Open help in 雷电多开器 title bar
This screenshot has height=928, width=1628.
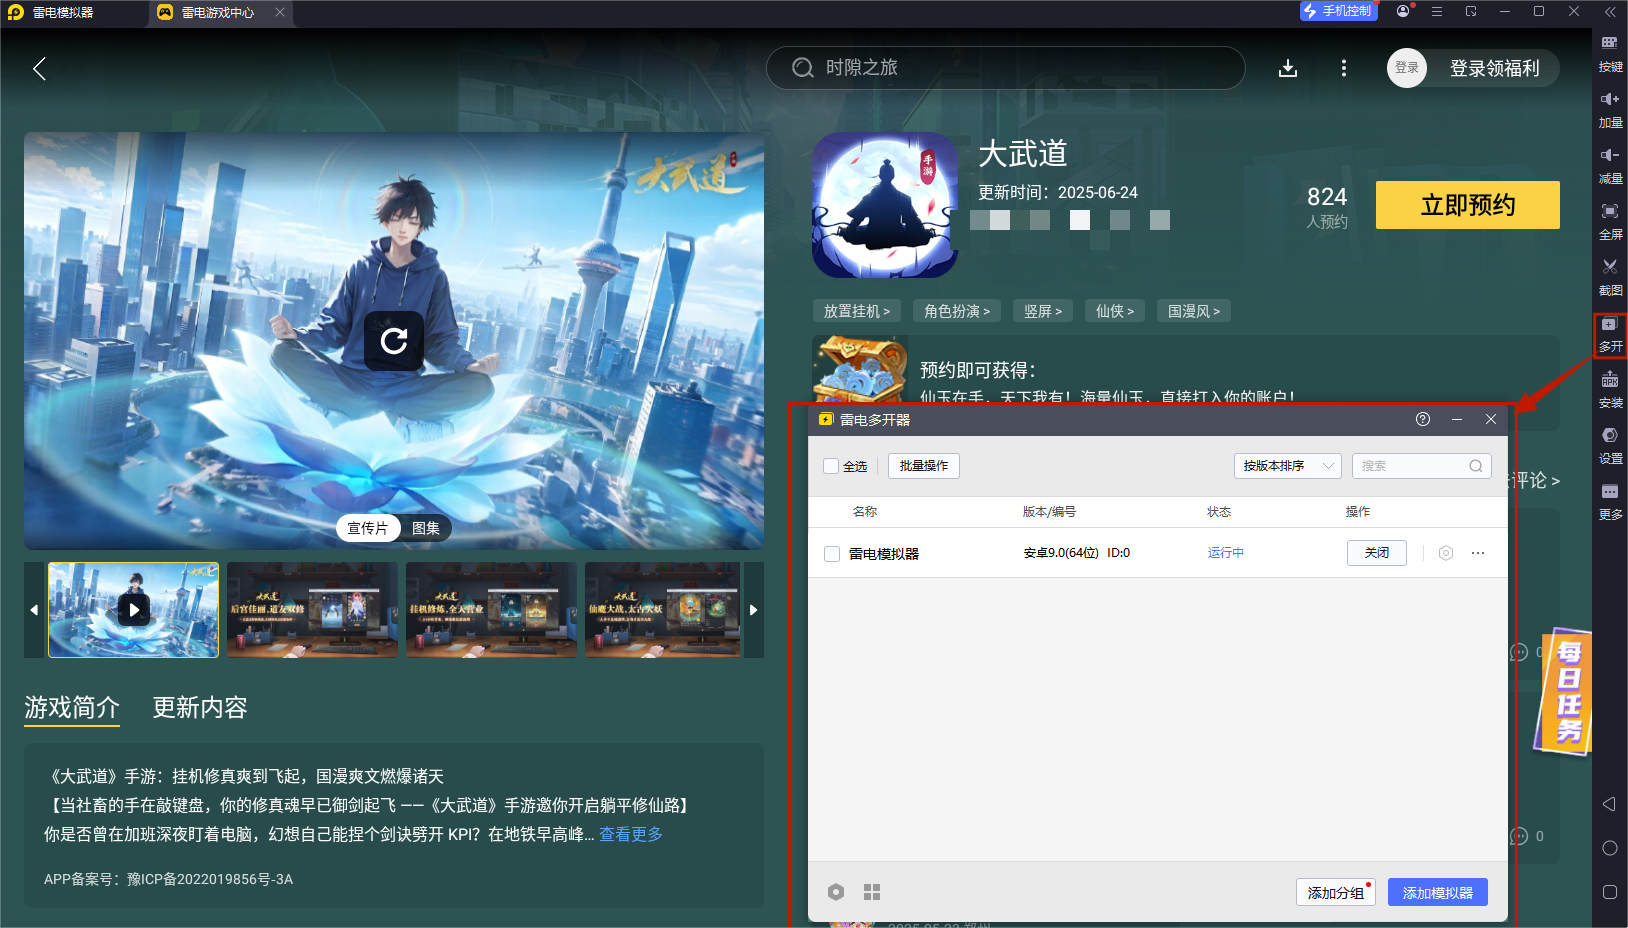[x=1423, y=419]
